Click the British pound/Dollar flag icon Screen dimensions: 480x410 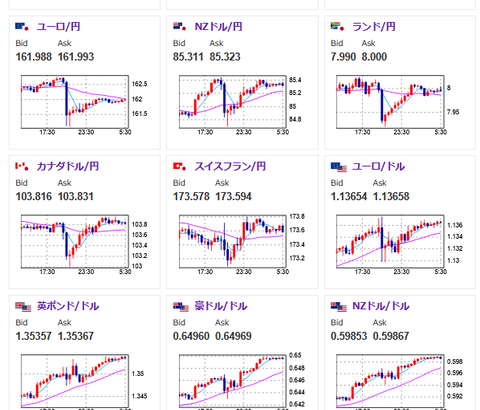tap(23, 307)
